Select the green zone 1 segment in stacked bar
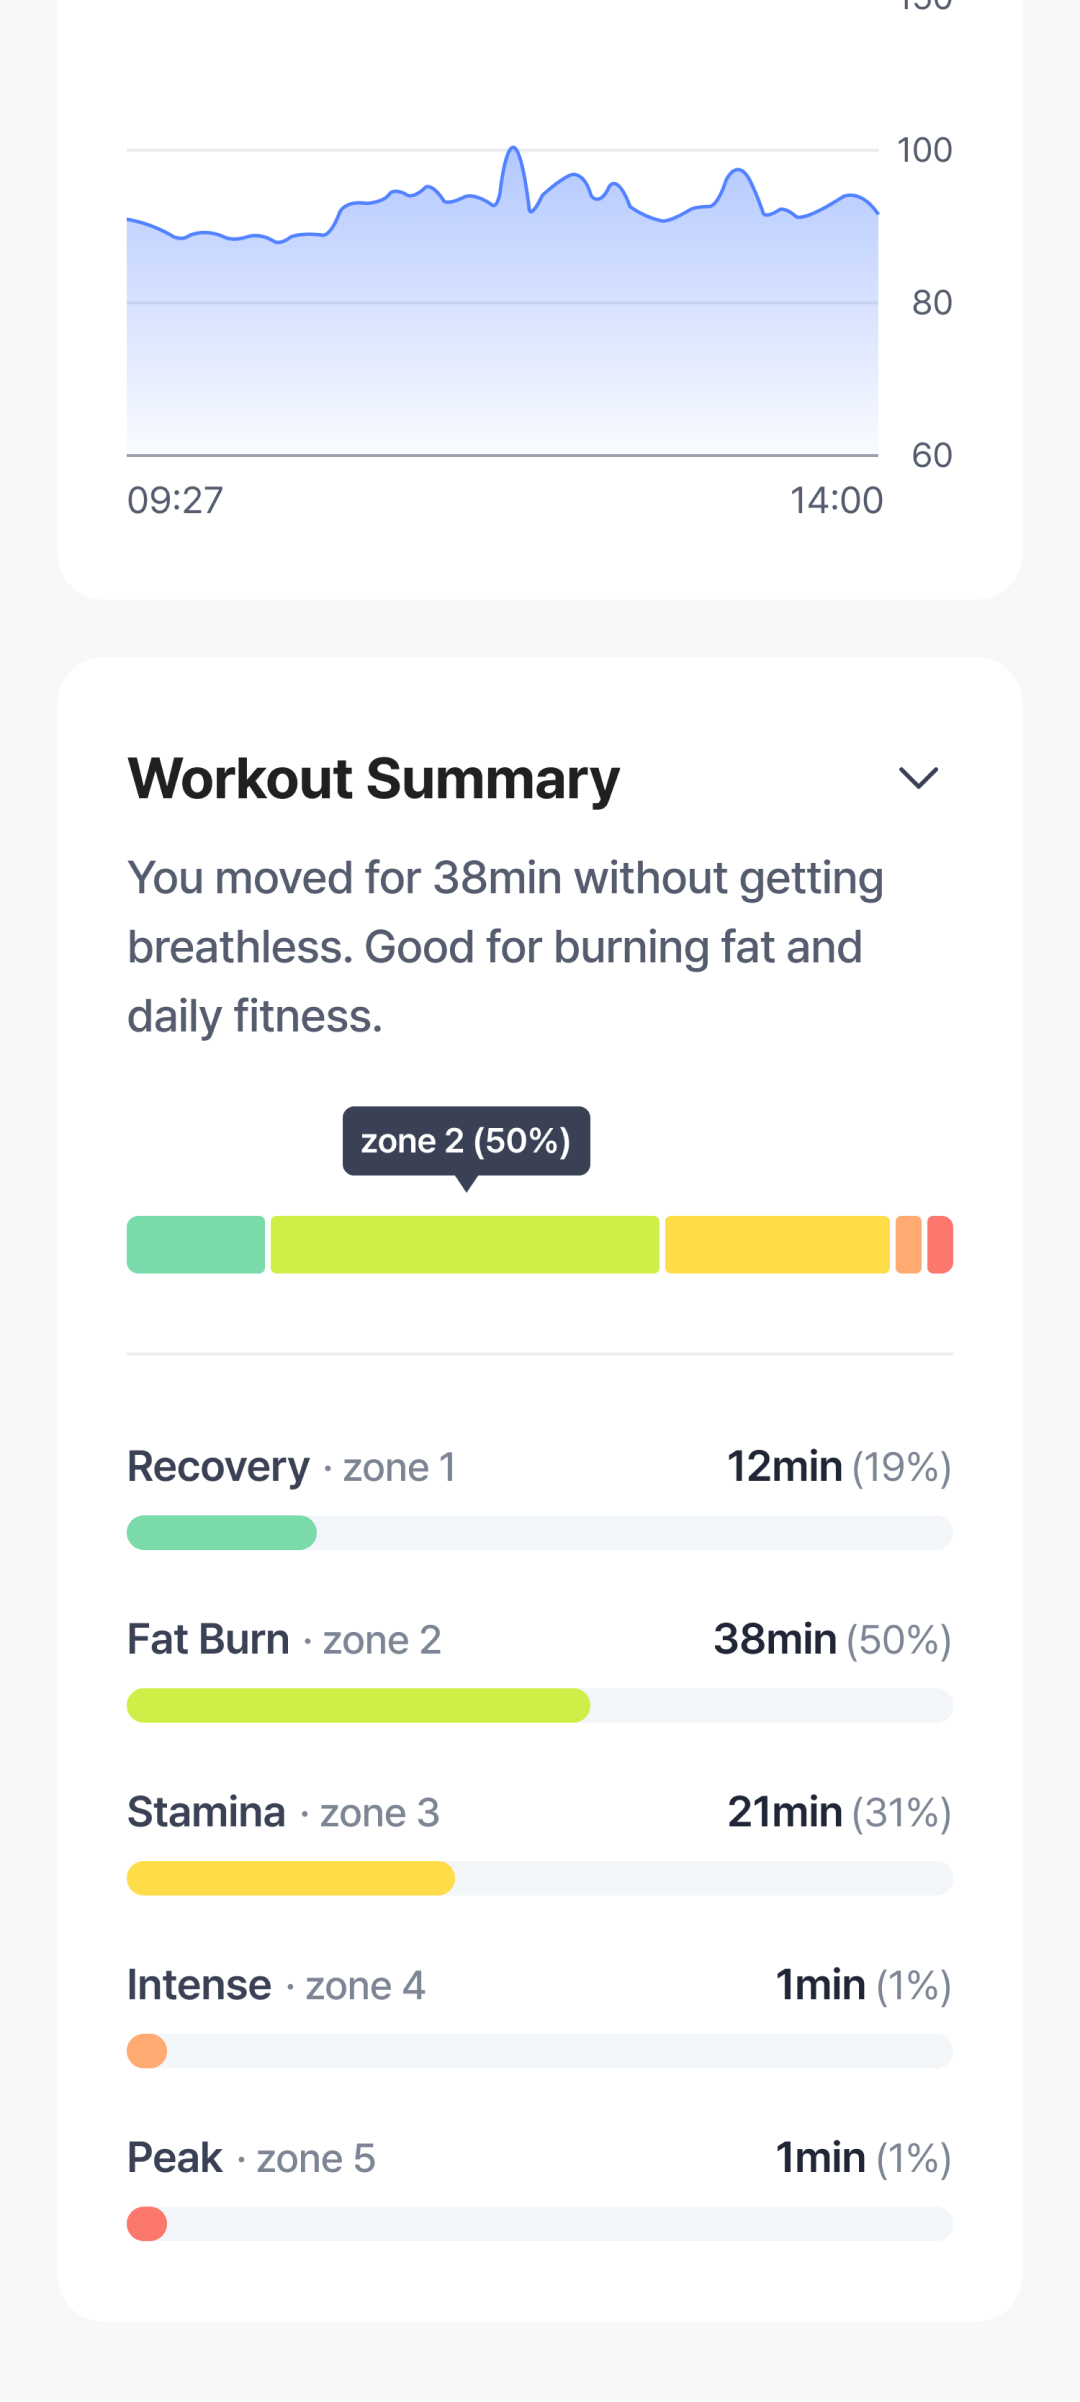The image size is (1080, 2402). pyautogui.click(x=196, y=1244)
